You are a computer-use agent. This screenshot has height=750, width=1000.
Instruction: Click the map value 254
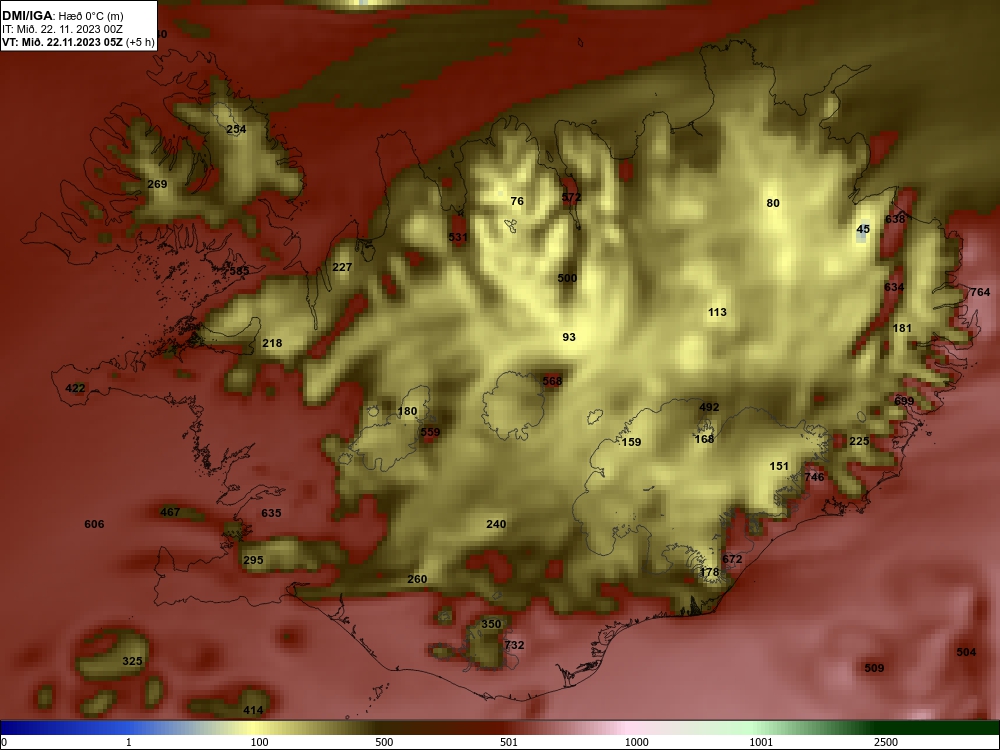click(236, 129)
